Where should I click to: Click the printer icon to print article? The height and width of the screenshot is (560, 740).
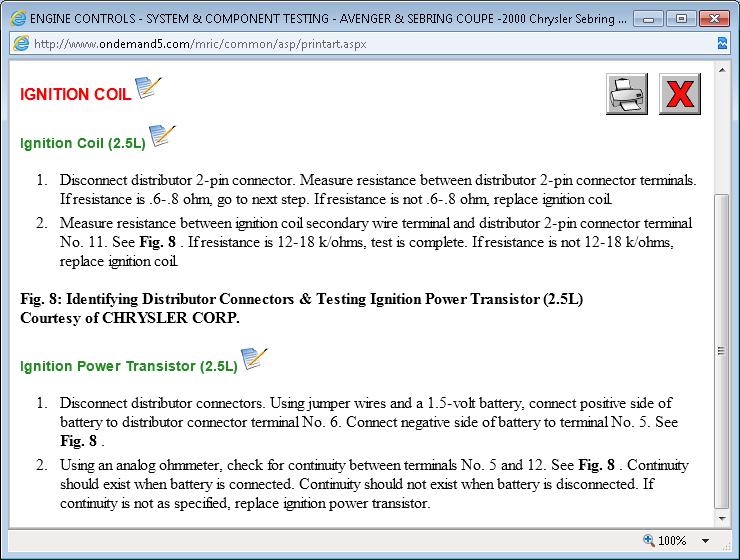coord(627,94)
